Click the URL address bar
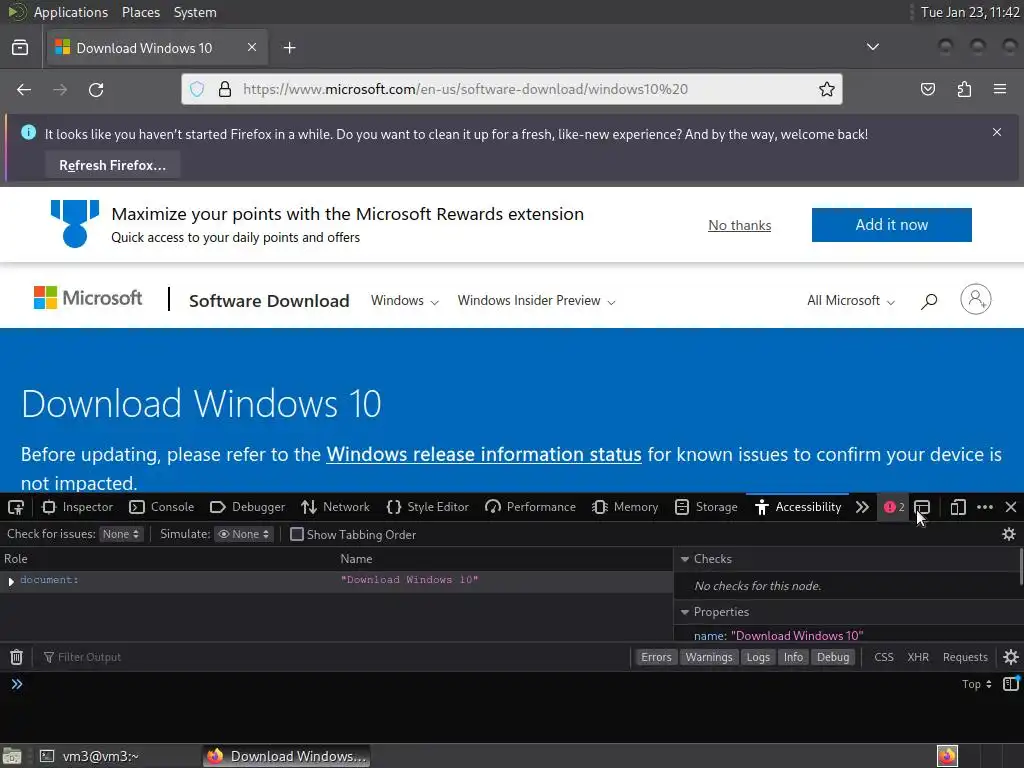 511,89
